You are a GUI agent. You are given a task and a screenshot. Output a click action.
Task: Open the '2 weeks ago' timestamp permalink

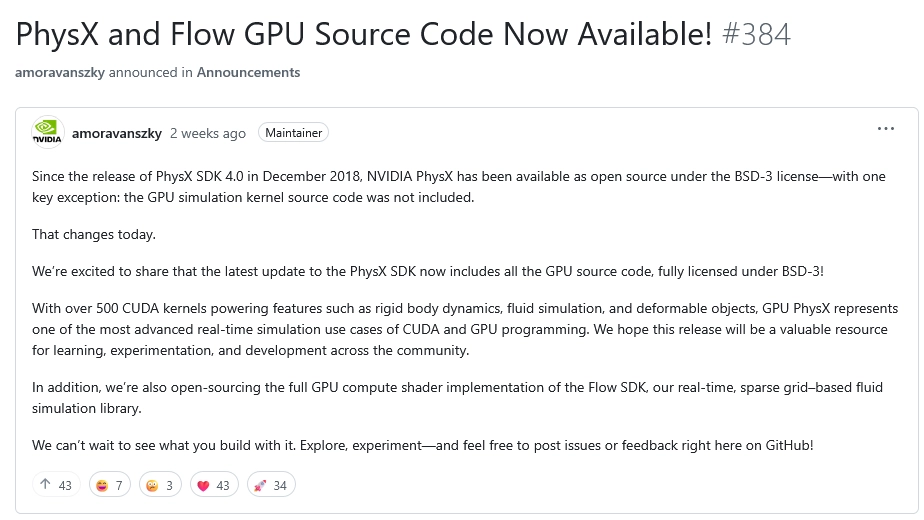click(207, 133)
